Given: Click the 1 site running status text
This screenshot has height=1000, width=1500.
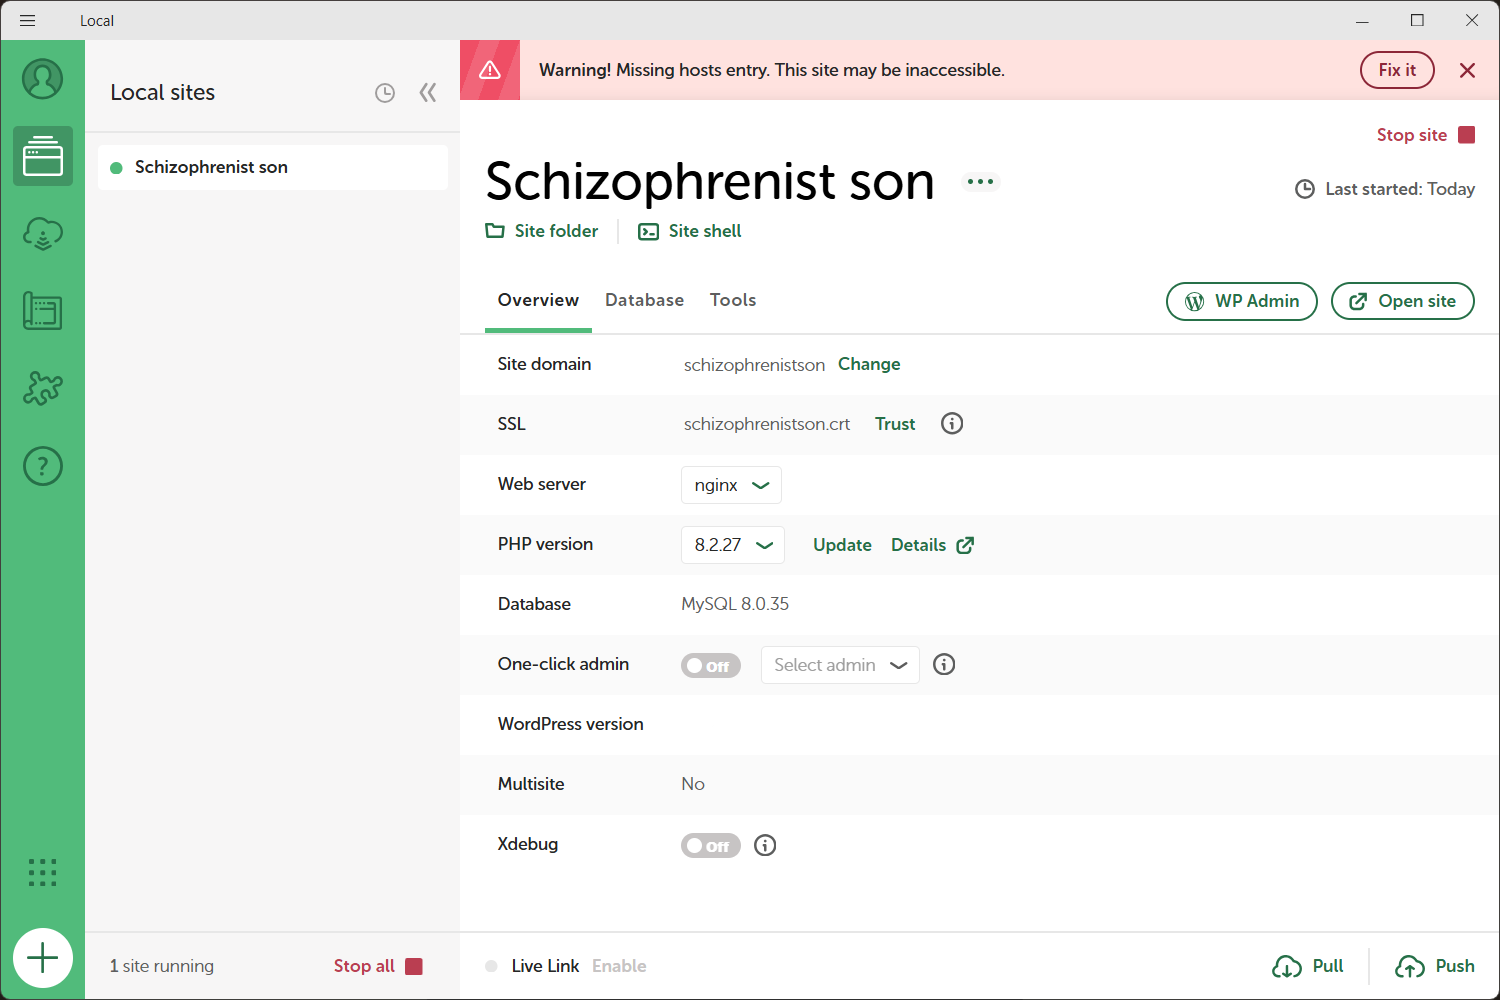Looking at the screenshot, I should (162, 966).
